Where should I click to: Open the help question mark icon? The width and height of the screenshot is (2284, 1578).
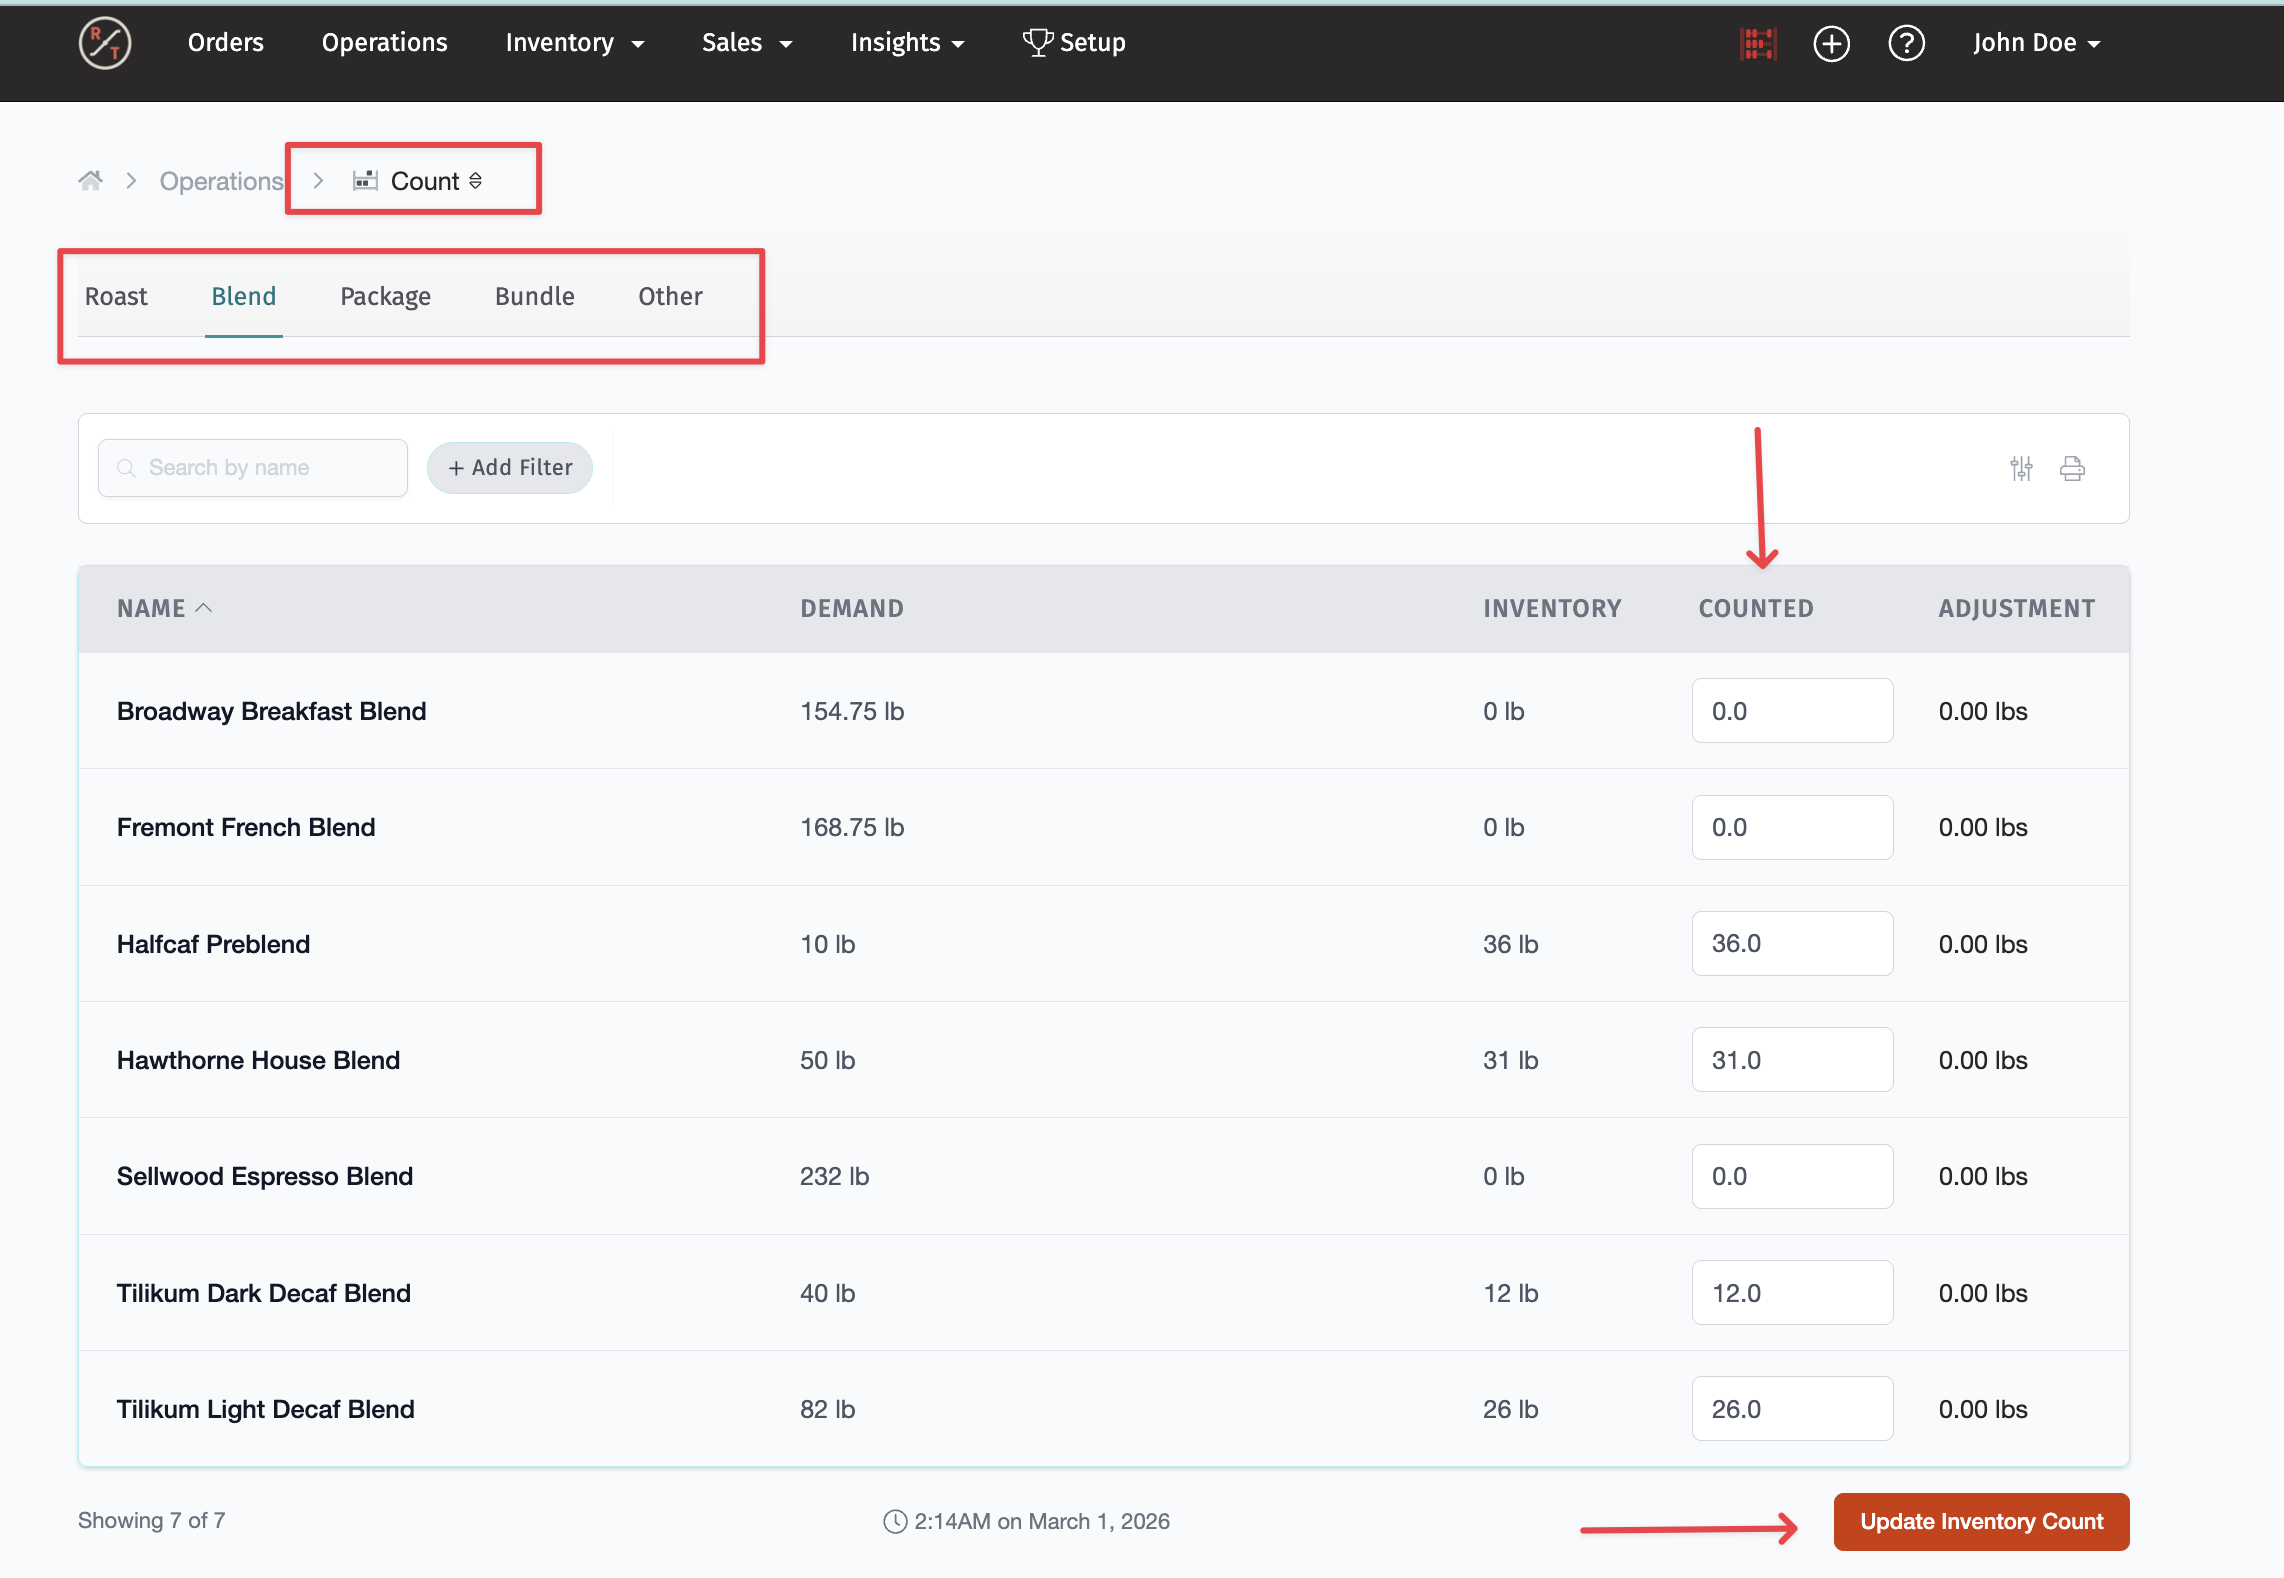pyautogui.click(x=1906, y=43)
